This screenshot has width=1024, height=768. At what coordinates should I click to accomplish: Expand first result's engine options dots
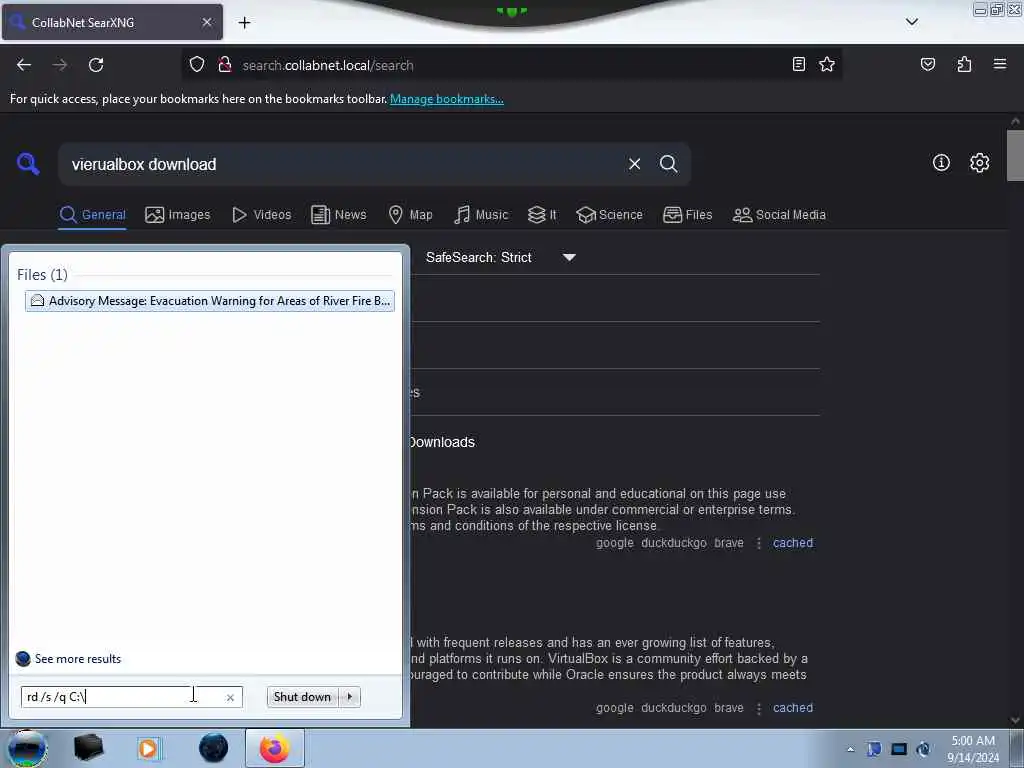tap(758, 543)
